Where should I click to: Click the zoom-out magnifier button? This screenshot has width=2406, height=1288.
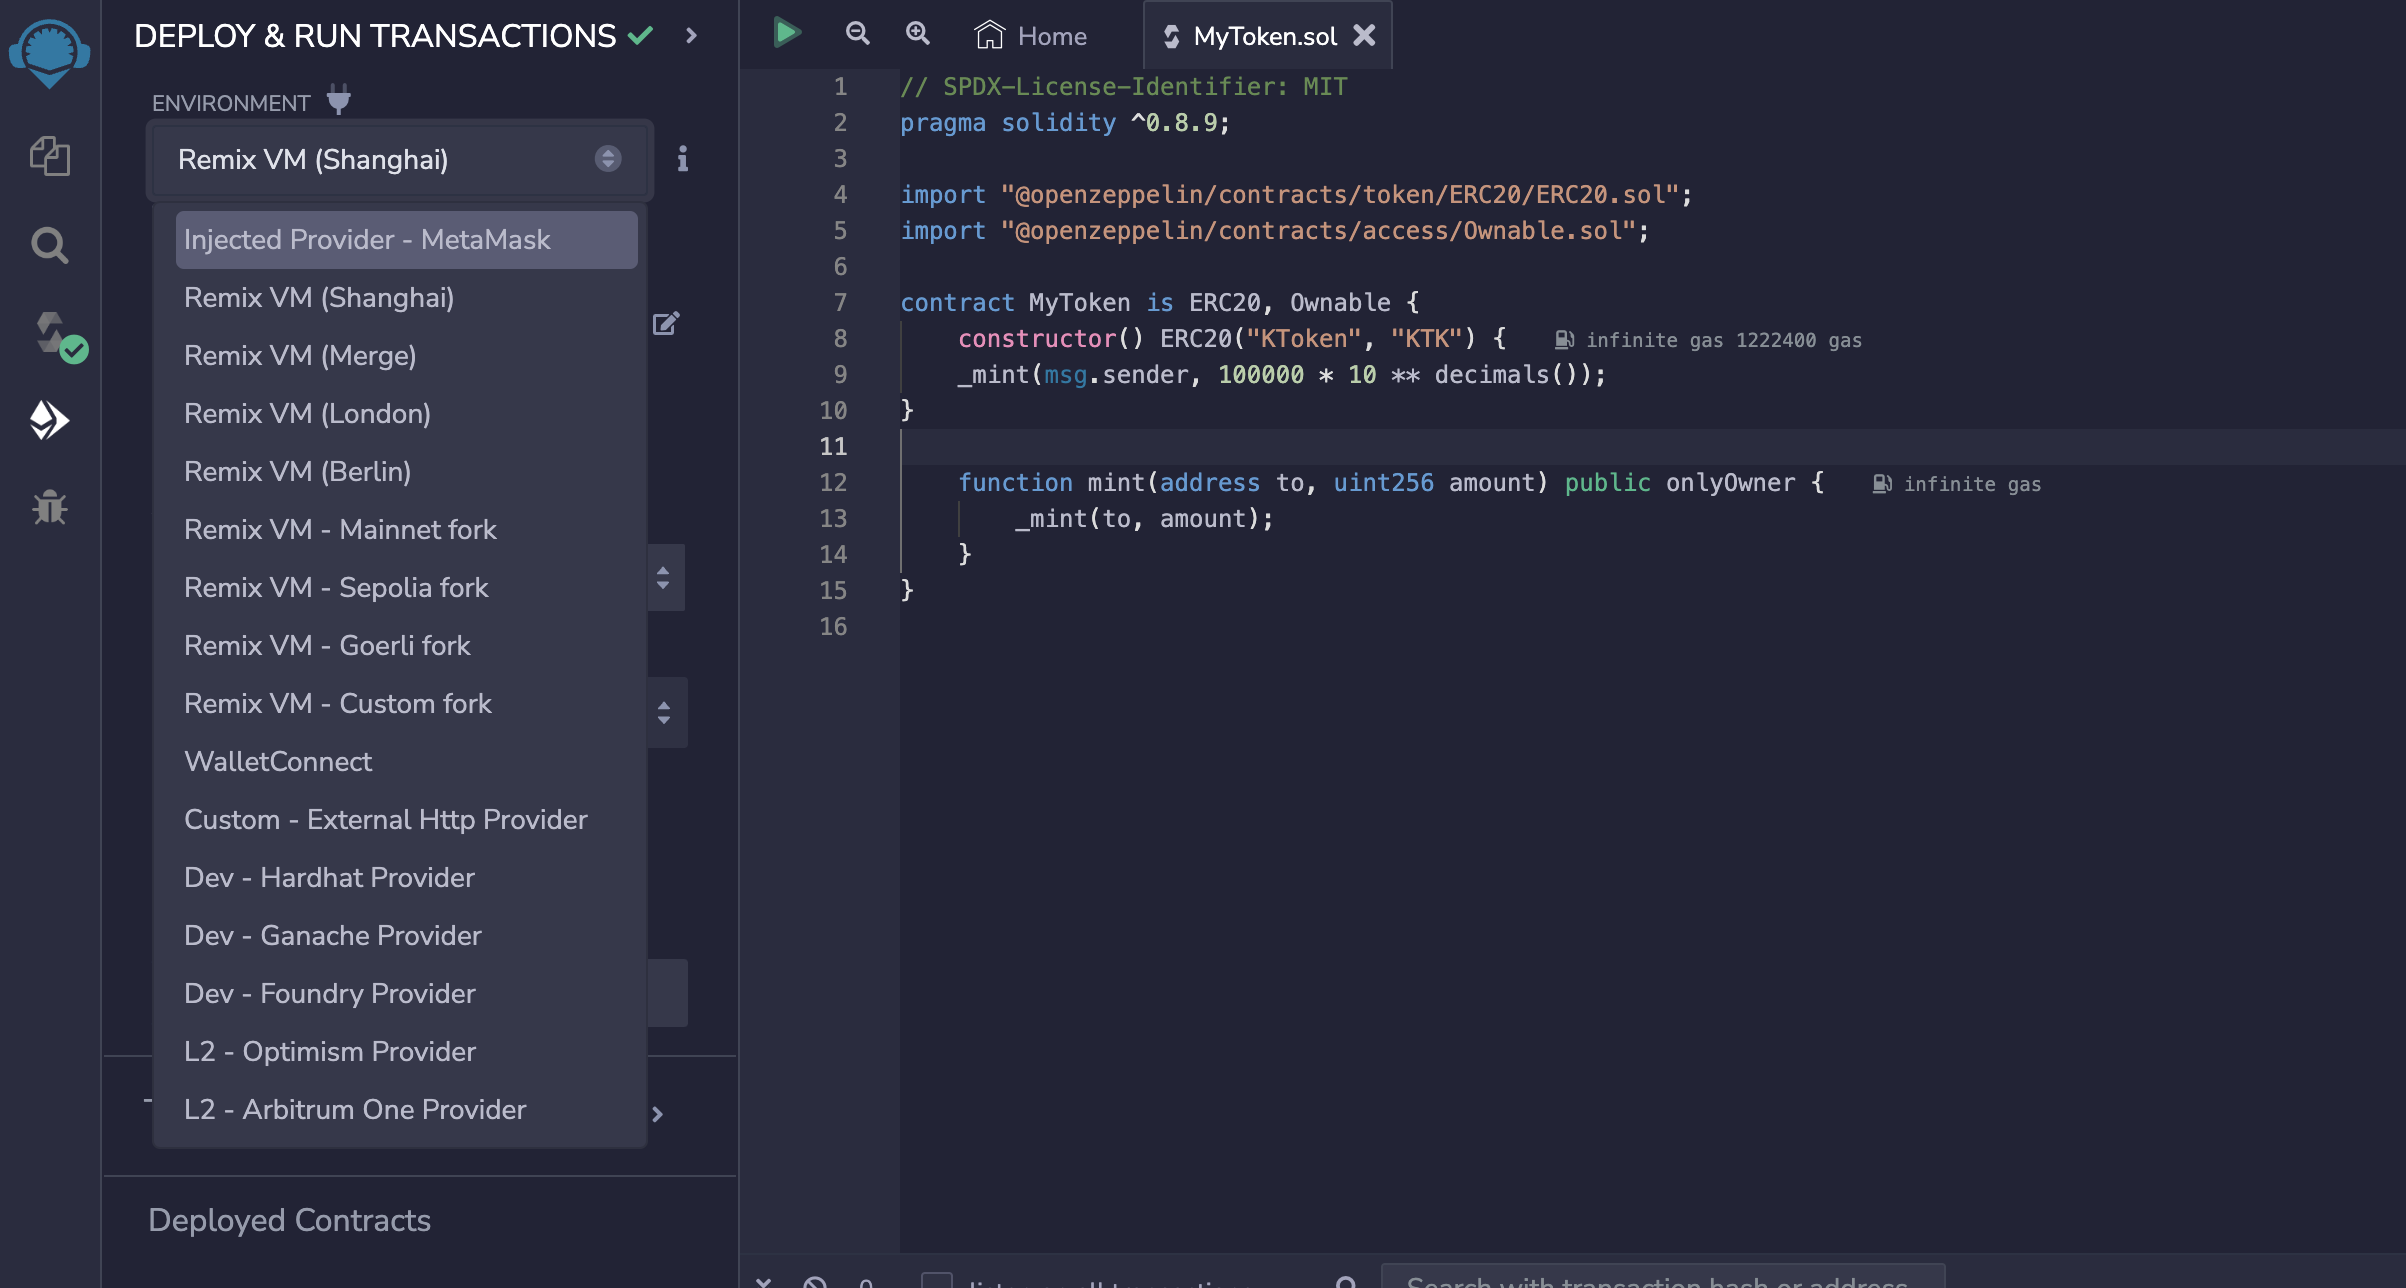pos(856,35)
